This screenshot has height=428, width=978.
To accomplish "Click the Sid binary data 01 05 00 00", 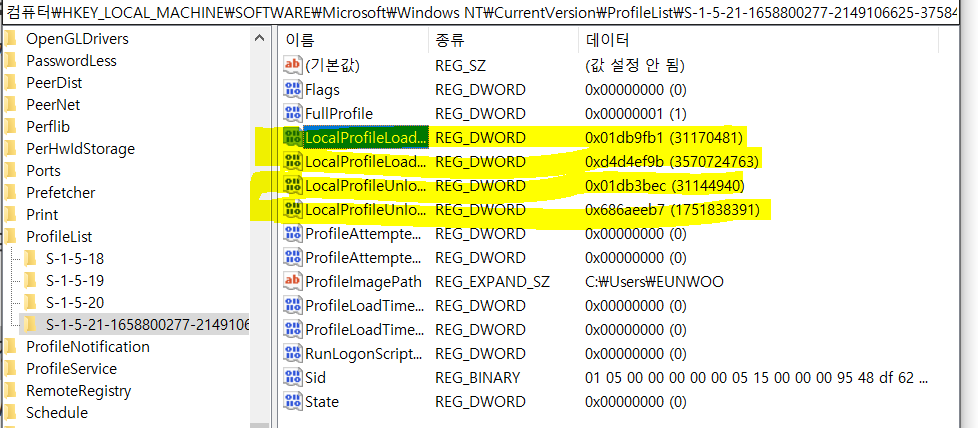I will click(757, 378).
